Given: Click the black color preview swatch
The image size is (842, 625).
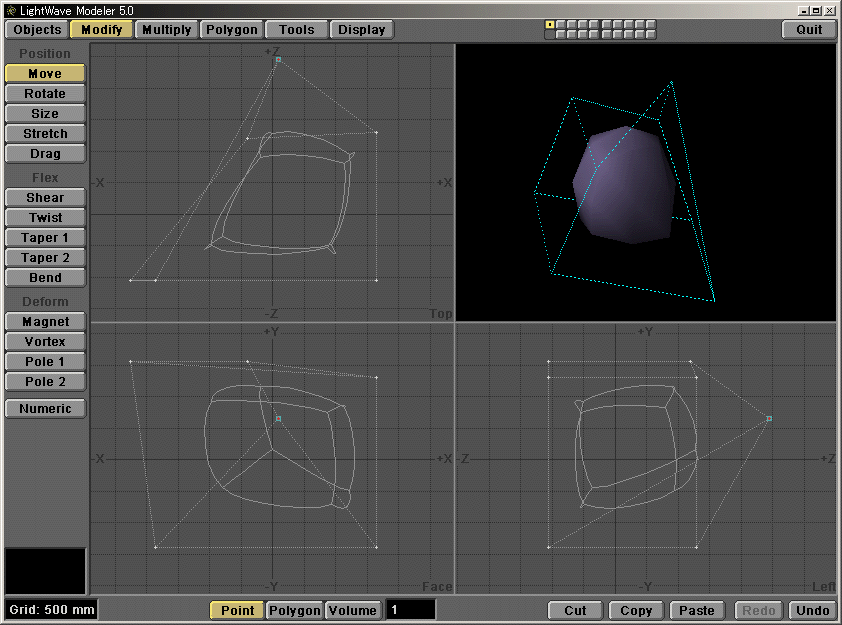Looking at the screenshot, I should pyautogui.click(x=44, y=570).
